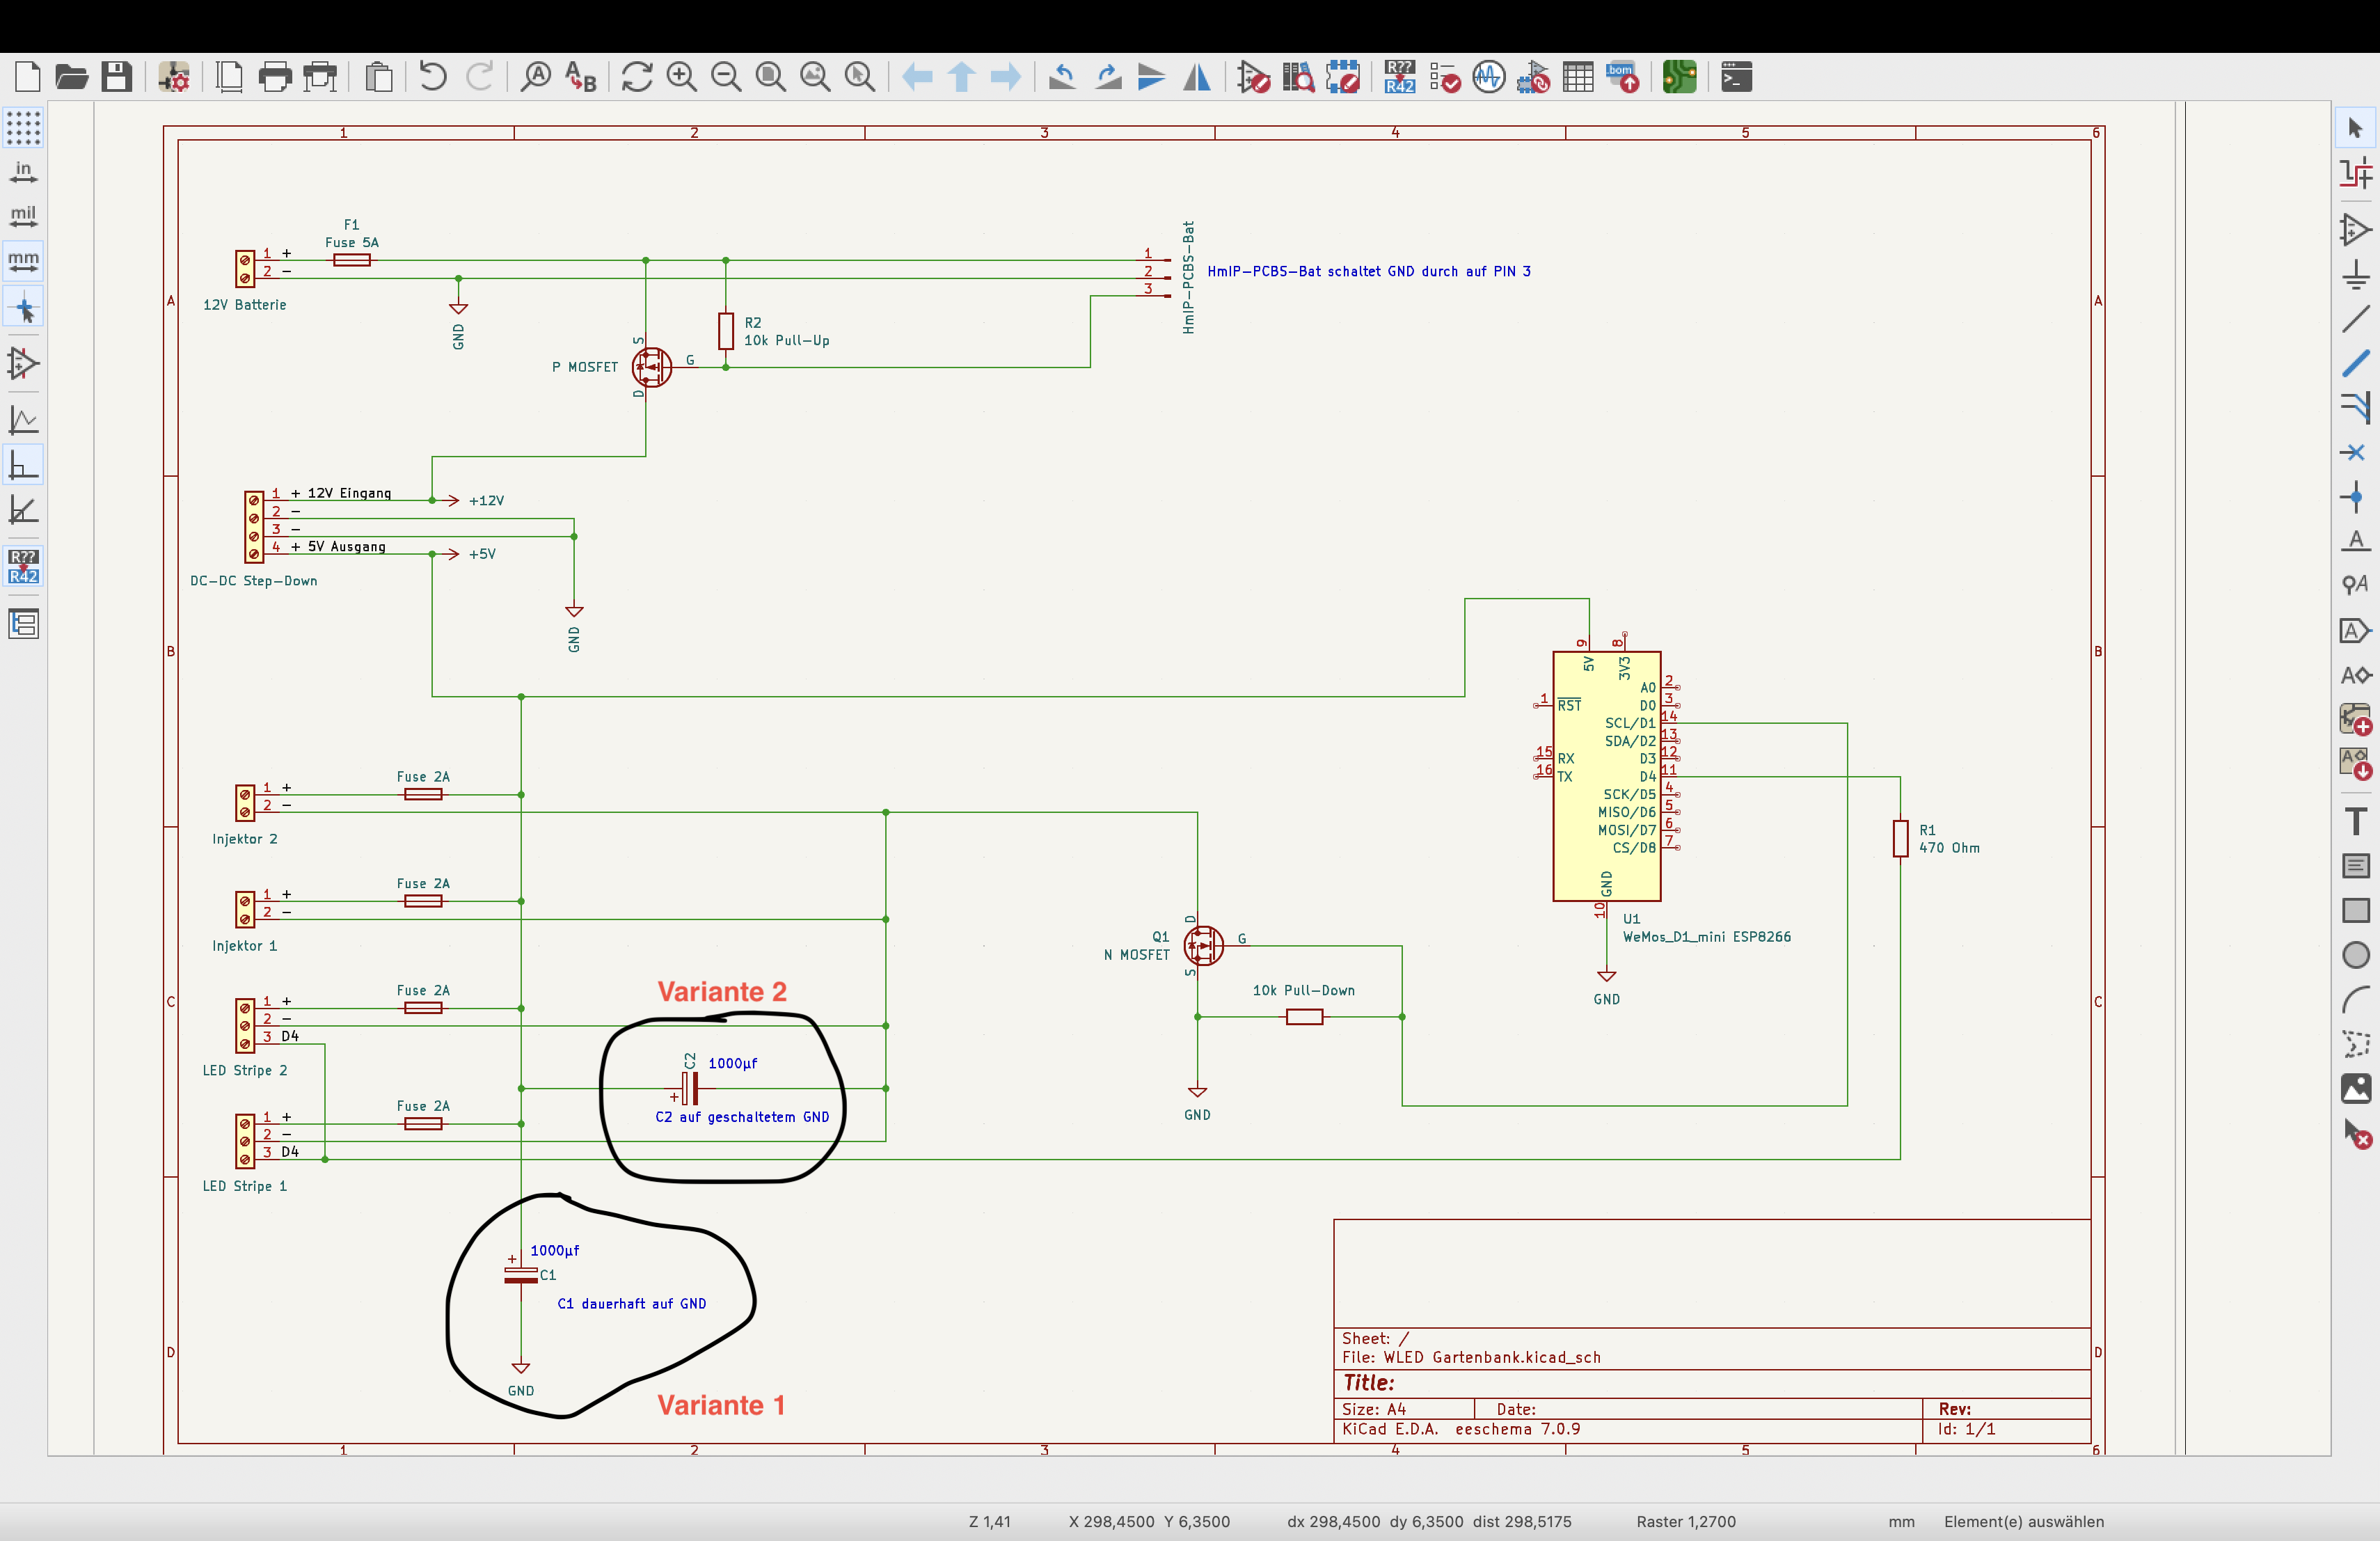Screen dimensions: 2380x1541
Task: Zoom in on the schematic
Action: (x=681, y=77)
